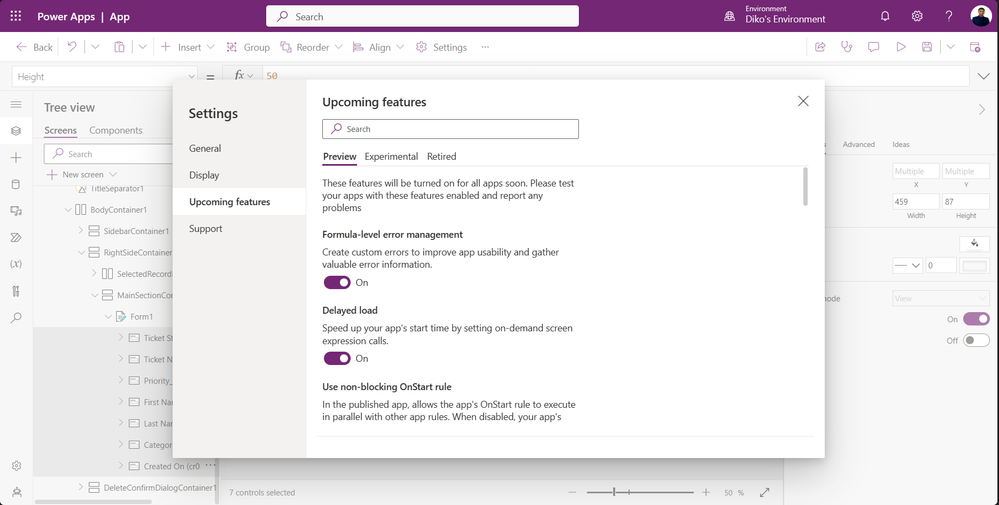Open the Comments icon
This screenshot has height=505, width=999.
[873, 46]
